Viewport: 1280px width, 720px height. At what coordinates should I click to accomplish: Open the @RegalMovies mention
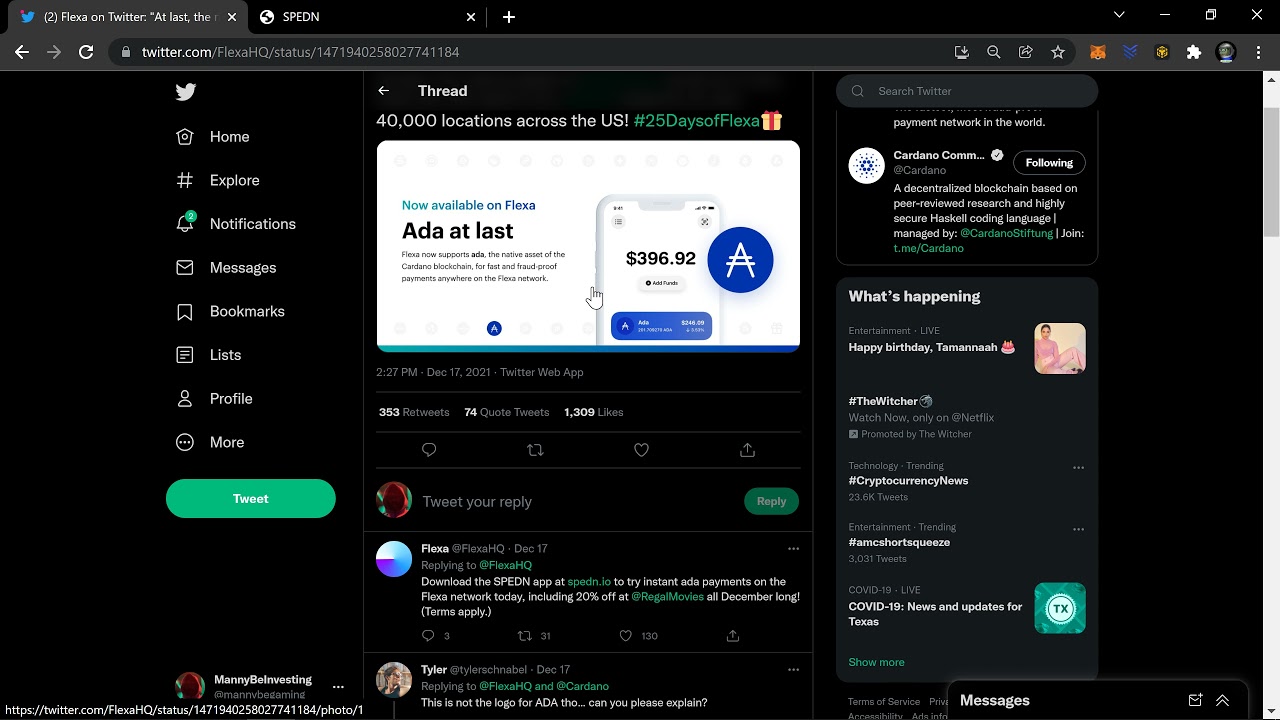click(x=667, y=597)
